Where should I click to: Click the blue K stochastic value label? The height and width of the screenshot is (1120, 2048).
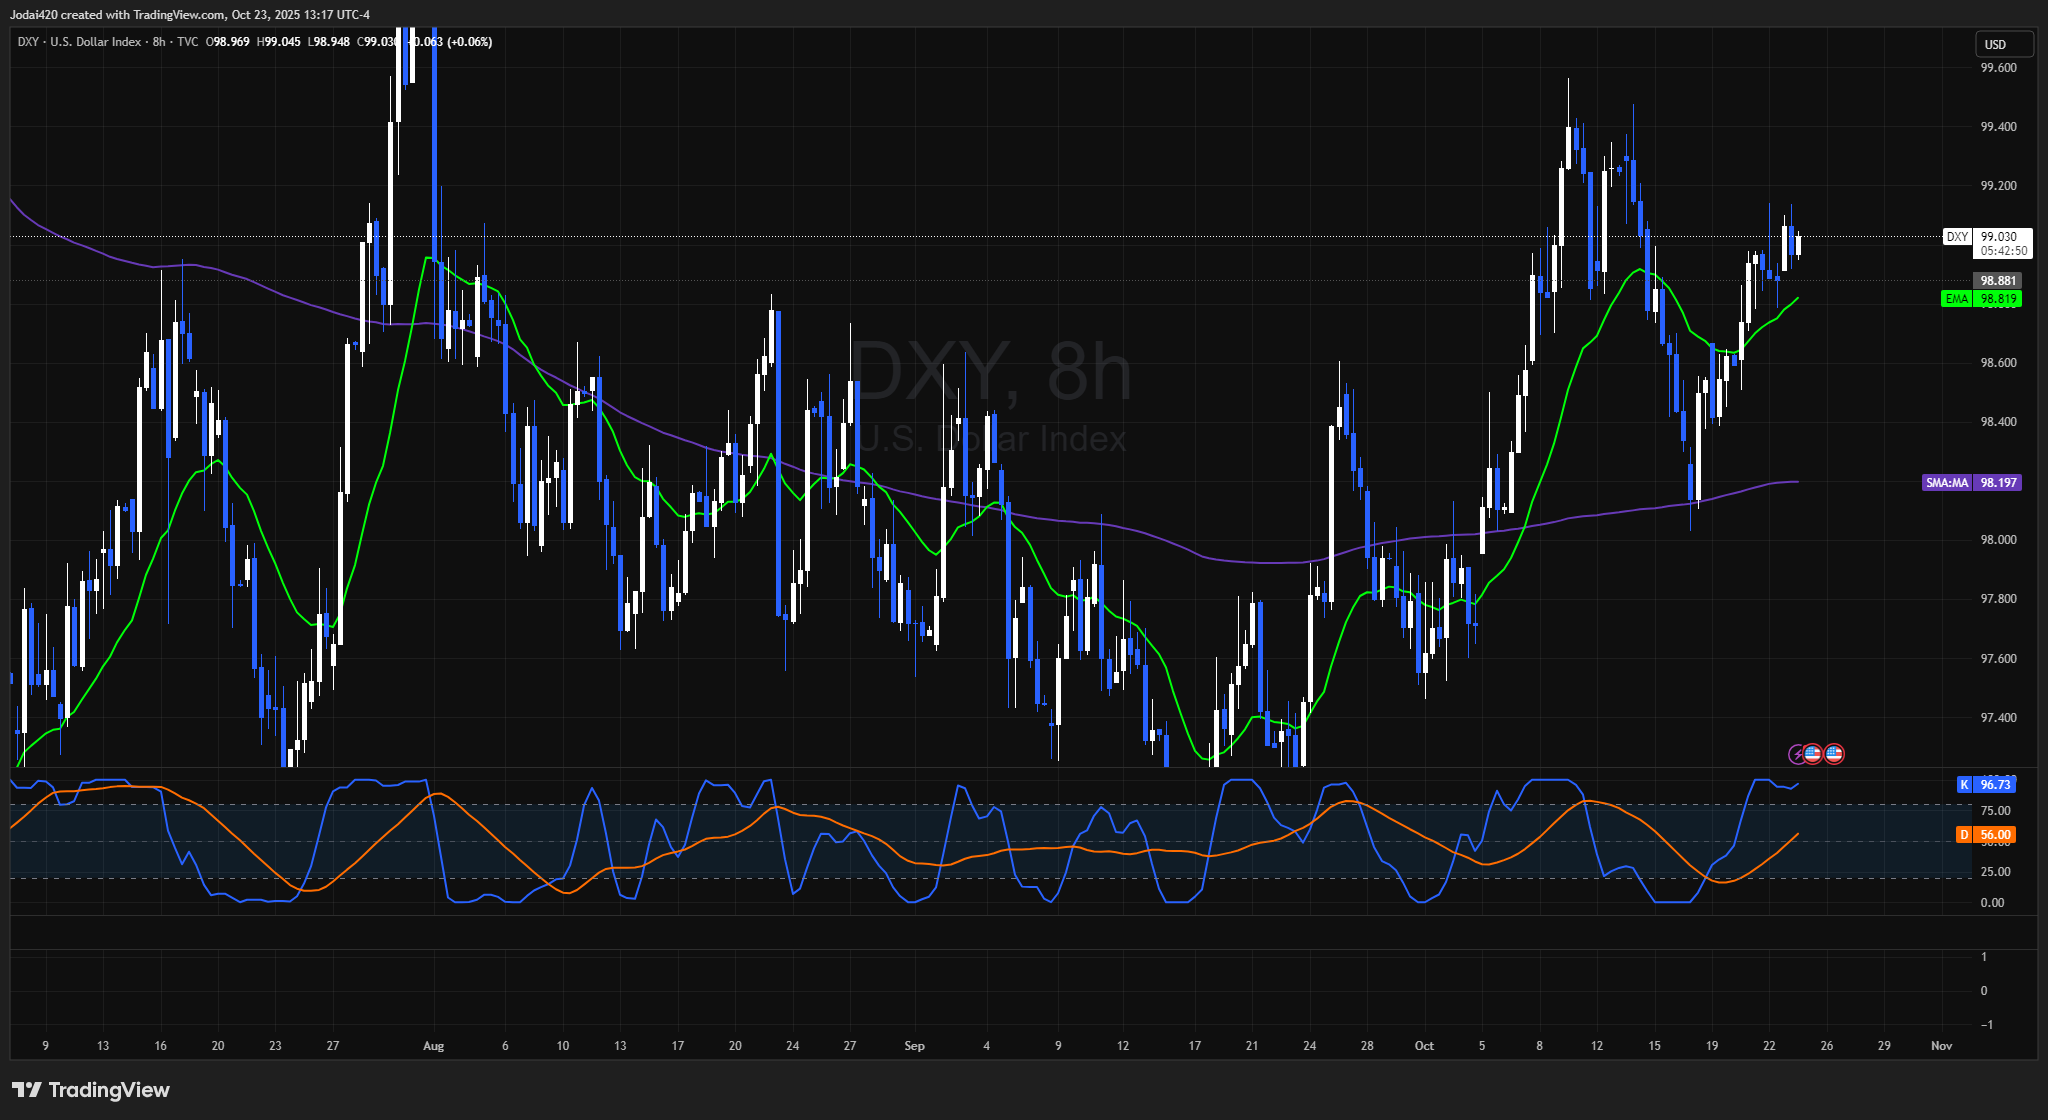click(1985, 785)
